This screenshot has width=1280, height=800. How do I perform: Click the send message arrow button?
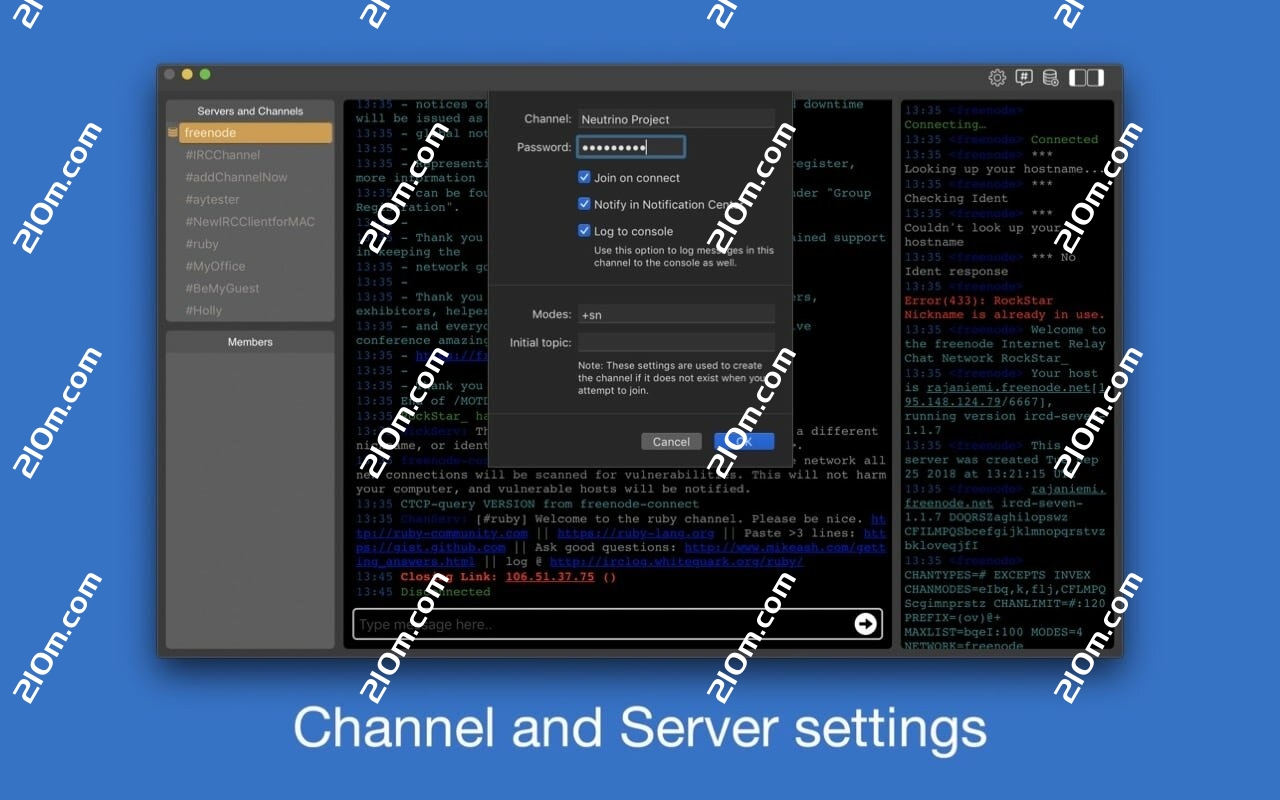coord(866,624)
